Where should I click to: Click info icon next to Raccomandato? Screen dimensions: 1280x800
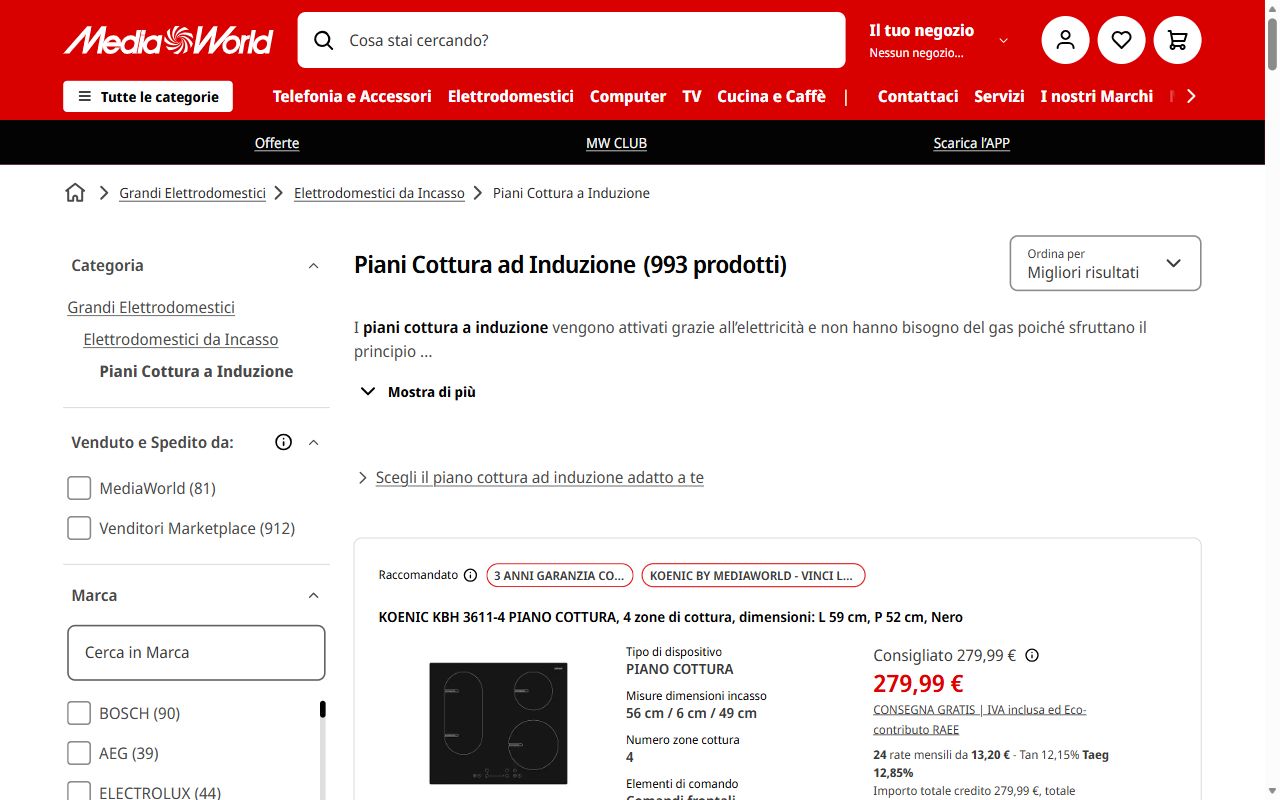coord(470,575)
